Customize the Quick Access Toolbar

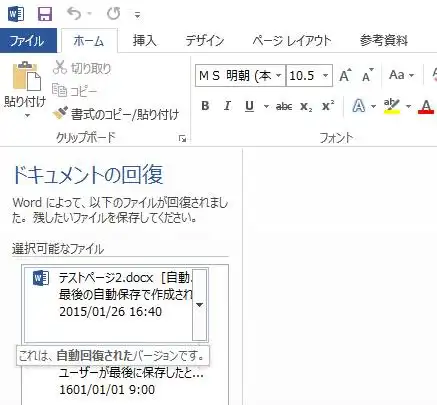pyautogui.click(x=137, y=15)
